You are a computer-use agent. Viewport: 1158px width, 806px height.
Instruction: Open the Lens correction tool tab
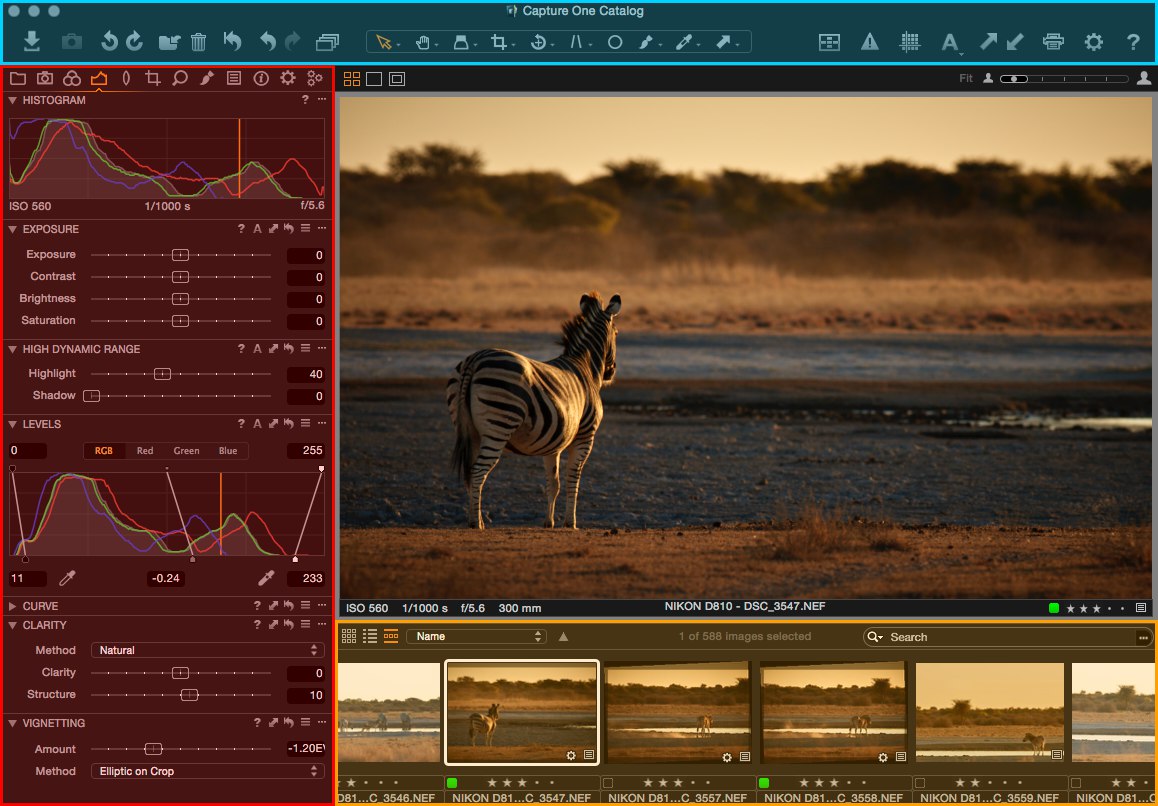pos(126,78)
